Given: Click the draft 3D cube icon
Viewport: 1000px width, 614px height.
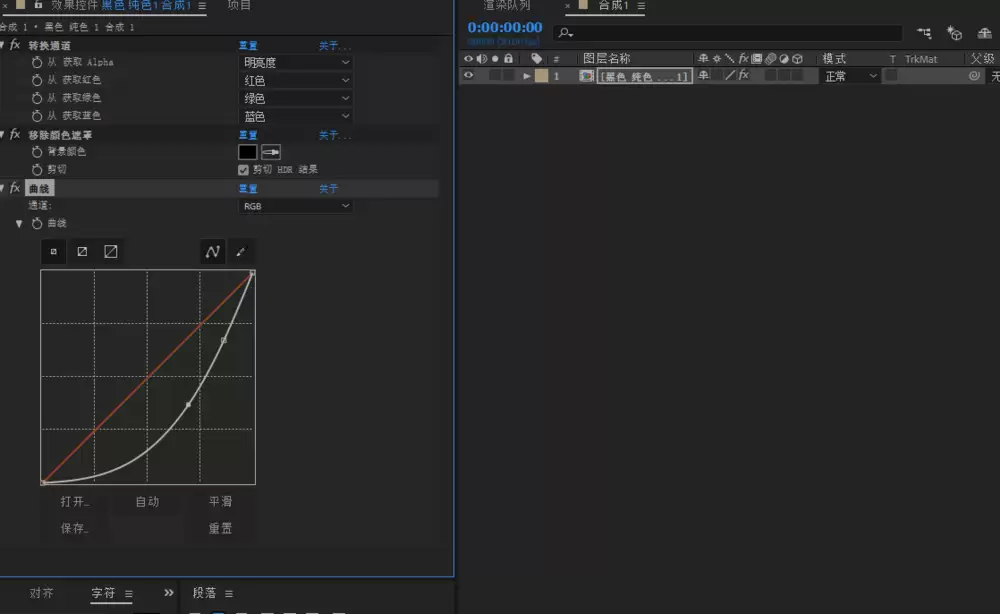Looking at the screenshot, I should coord(954,33).
